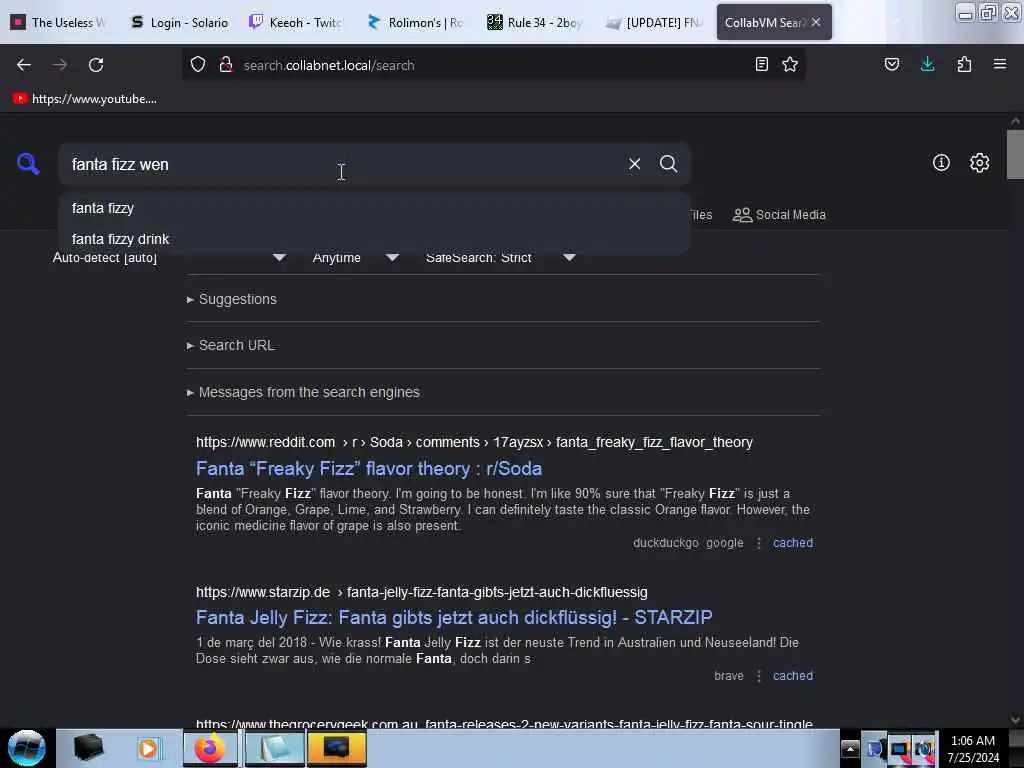The width and height of the screenshot is (1024, 768).
Task: Switch to The Useless Web tab
Action: click(x=59, y=22)
